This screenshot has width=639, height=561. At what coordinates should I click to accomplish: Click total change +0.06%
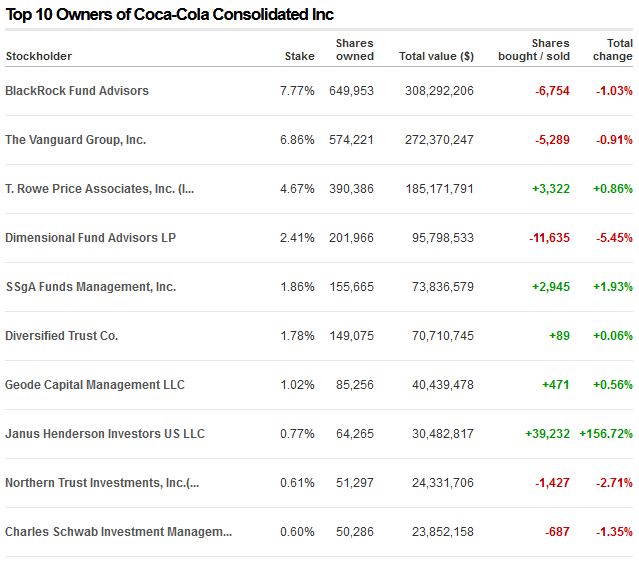coord(613,336)
